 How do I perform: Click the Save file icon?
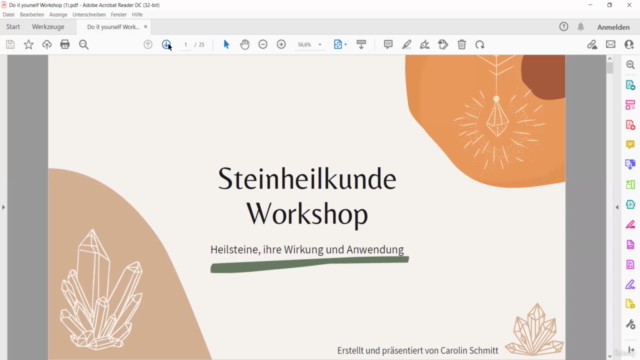pyautogui.click(x=10, y=44)
